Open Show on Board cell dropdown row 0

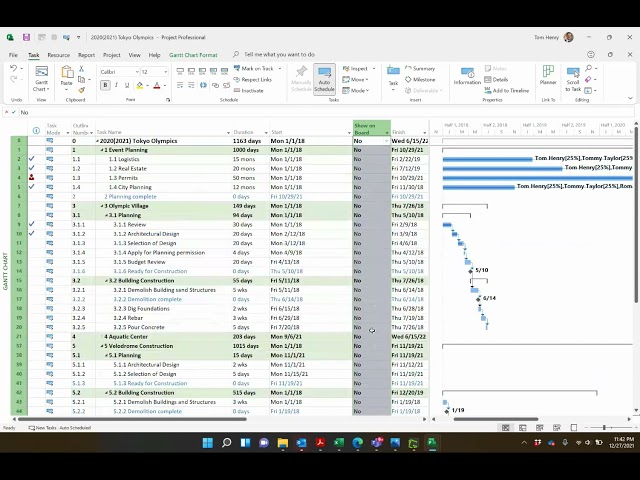click(386, 141)
